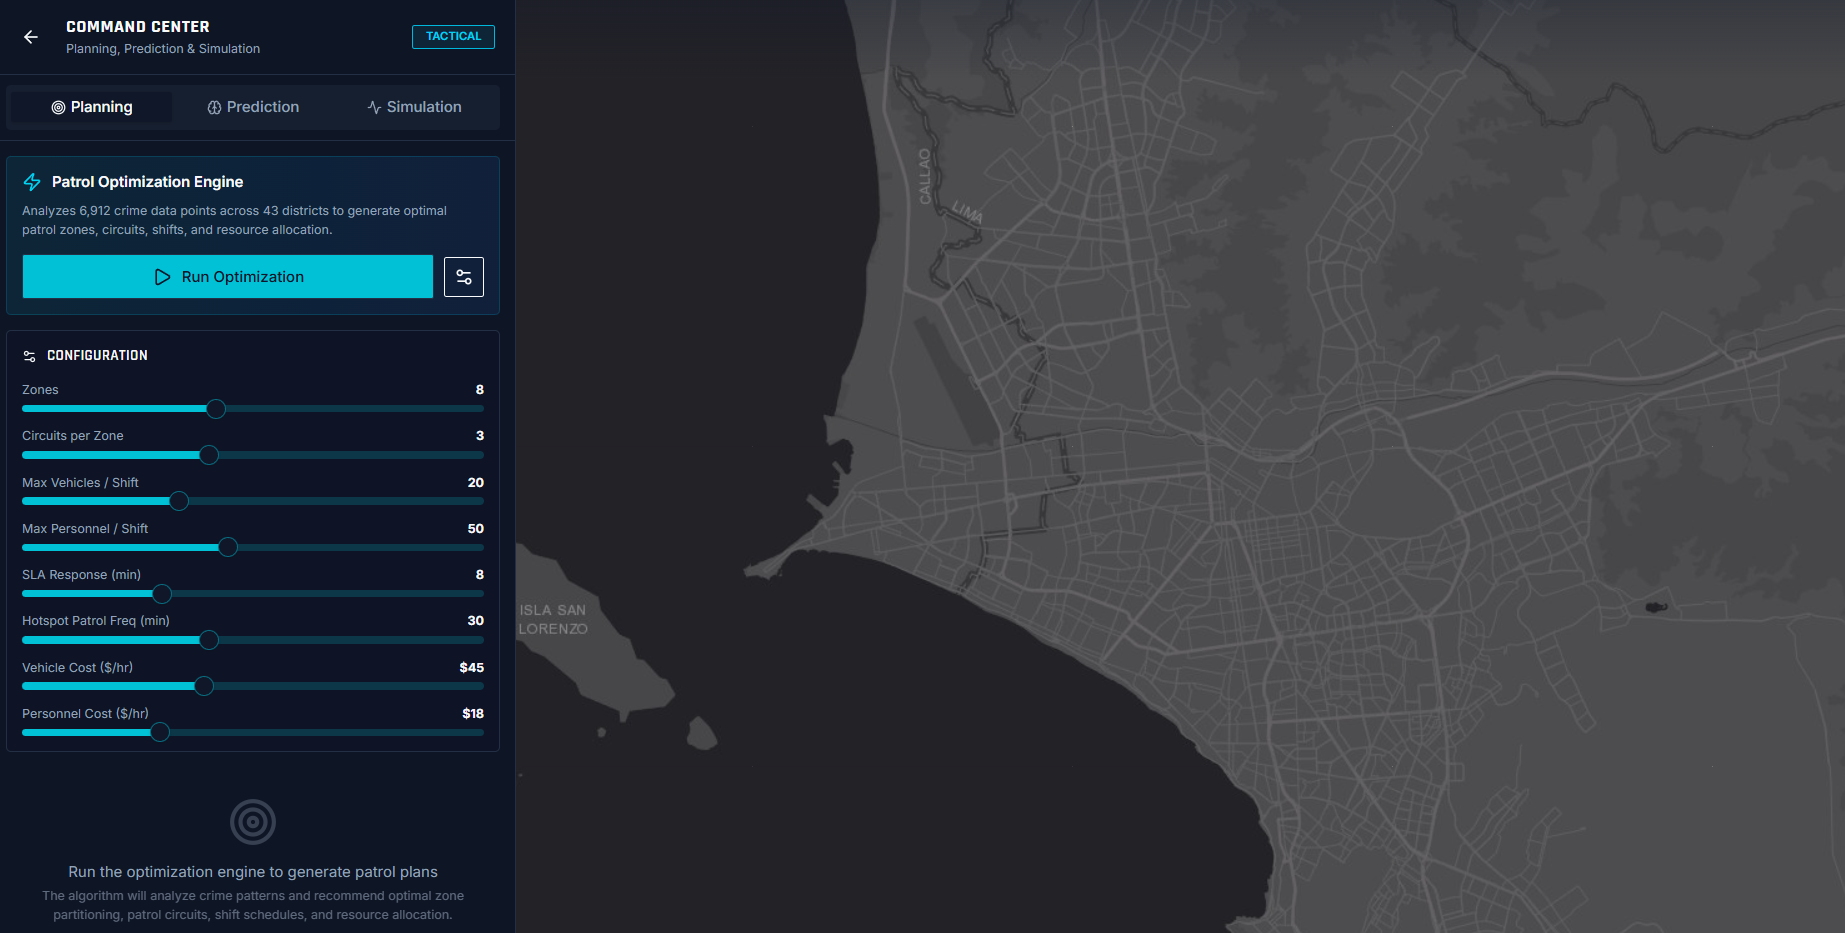Adjust the Zones slider handle
The width and height of the screenshot is (1845, 933).
click(216, 409)
